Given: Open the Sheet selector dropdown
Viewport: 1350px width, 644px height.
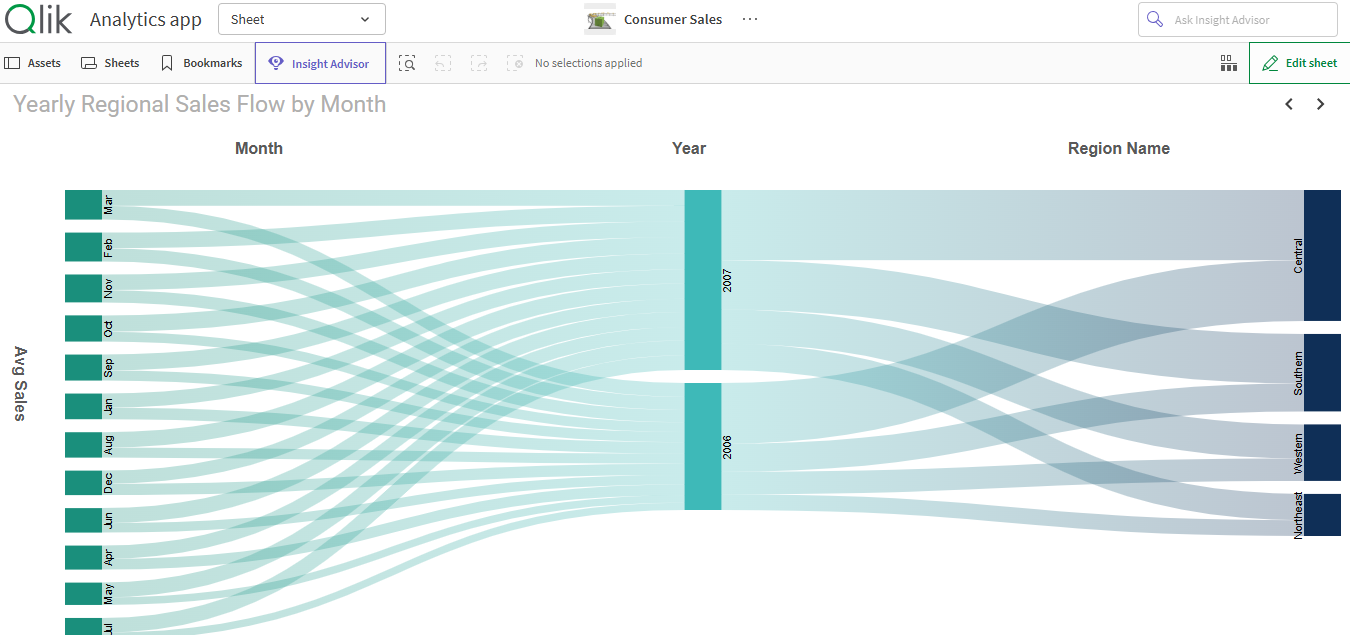Looking at the screenshot, I should pyautogui.click(x=301, y=18).
